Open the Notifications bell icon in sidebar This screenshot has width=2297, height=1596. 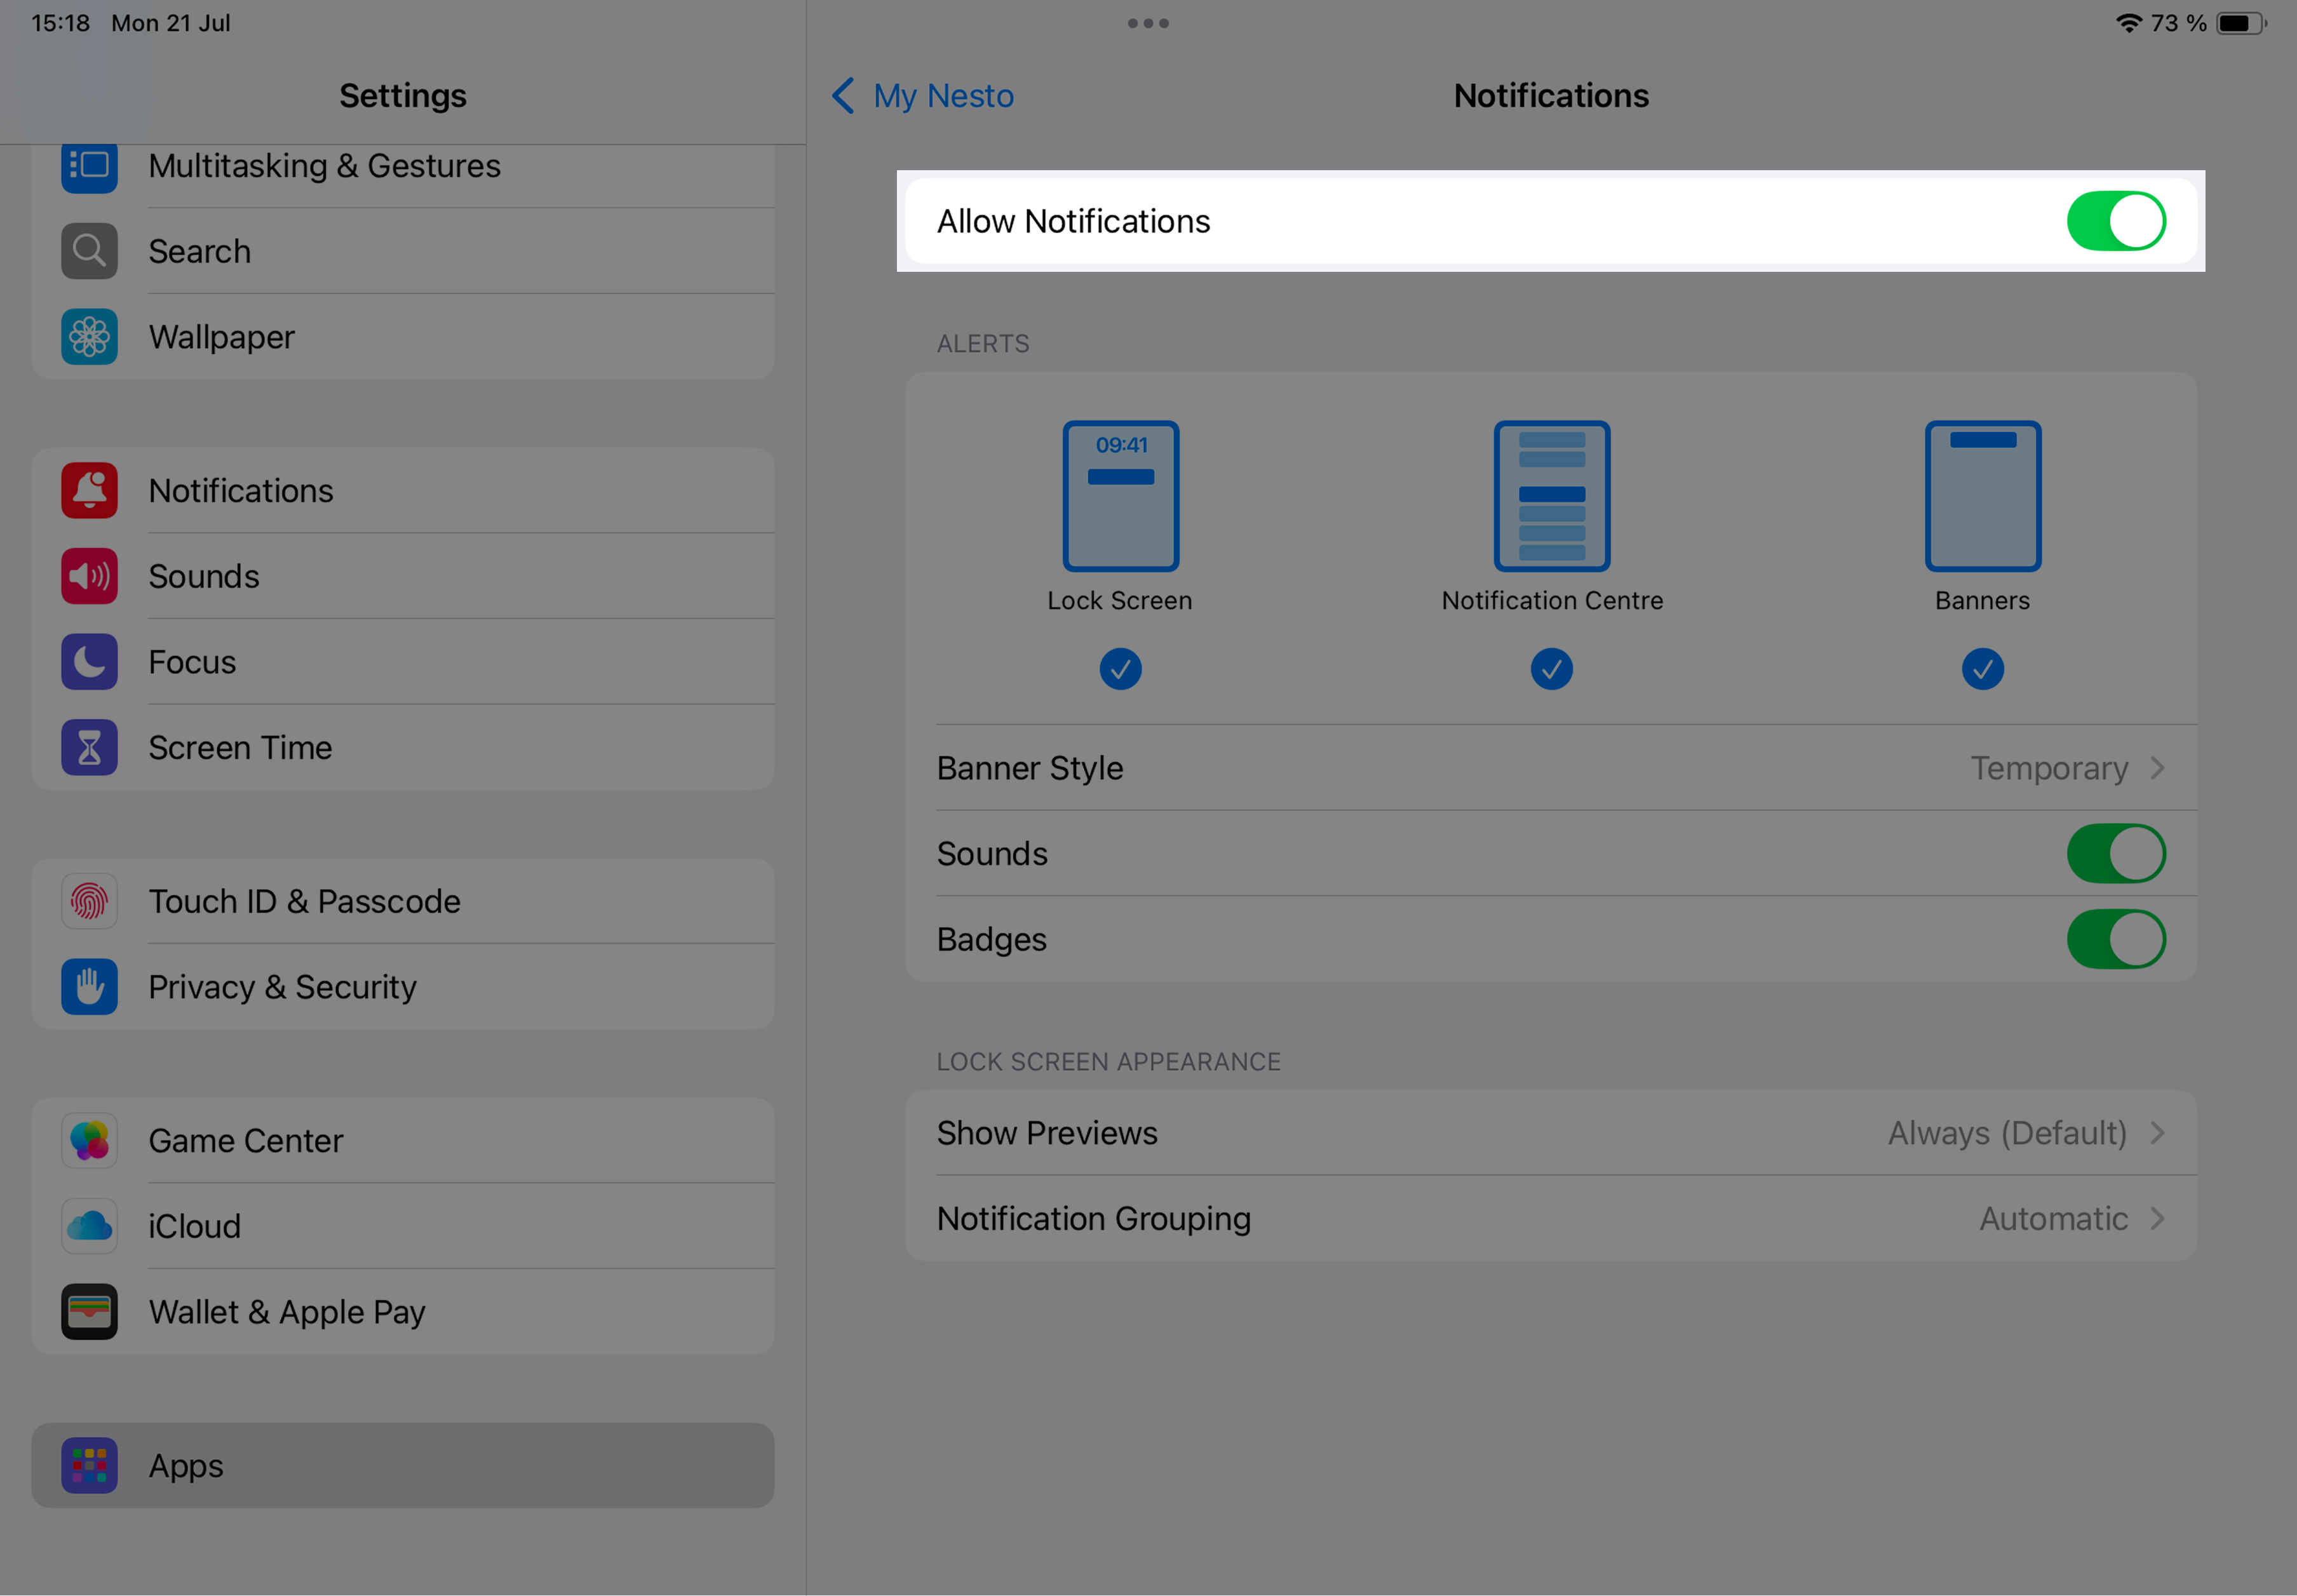click(89, 490)
